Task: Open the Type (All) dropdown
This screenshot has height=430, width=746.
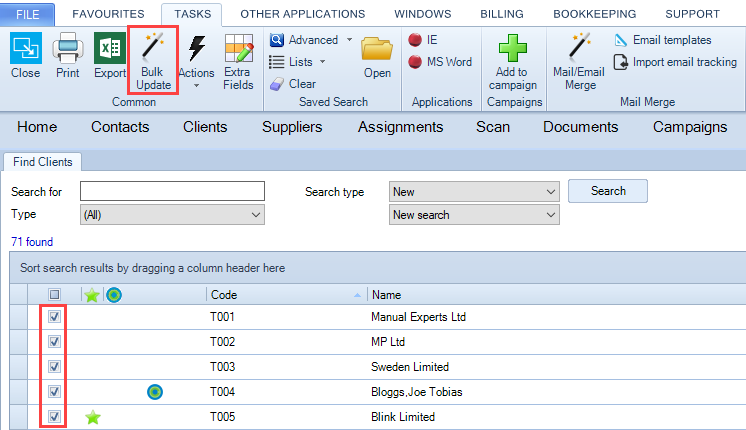Action: (171, 215)
